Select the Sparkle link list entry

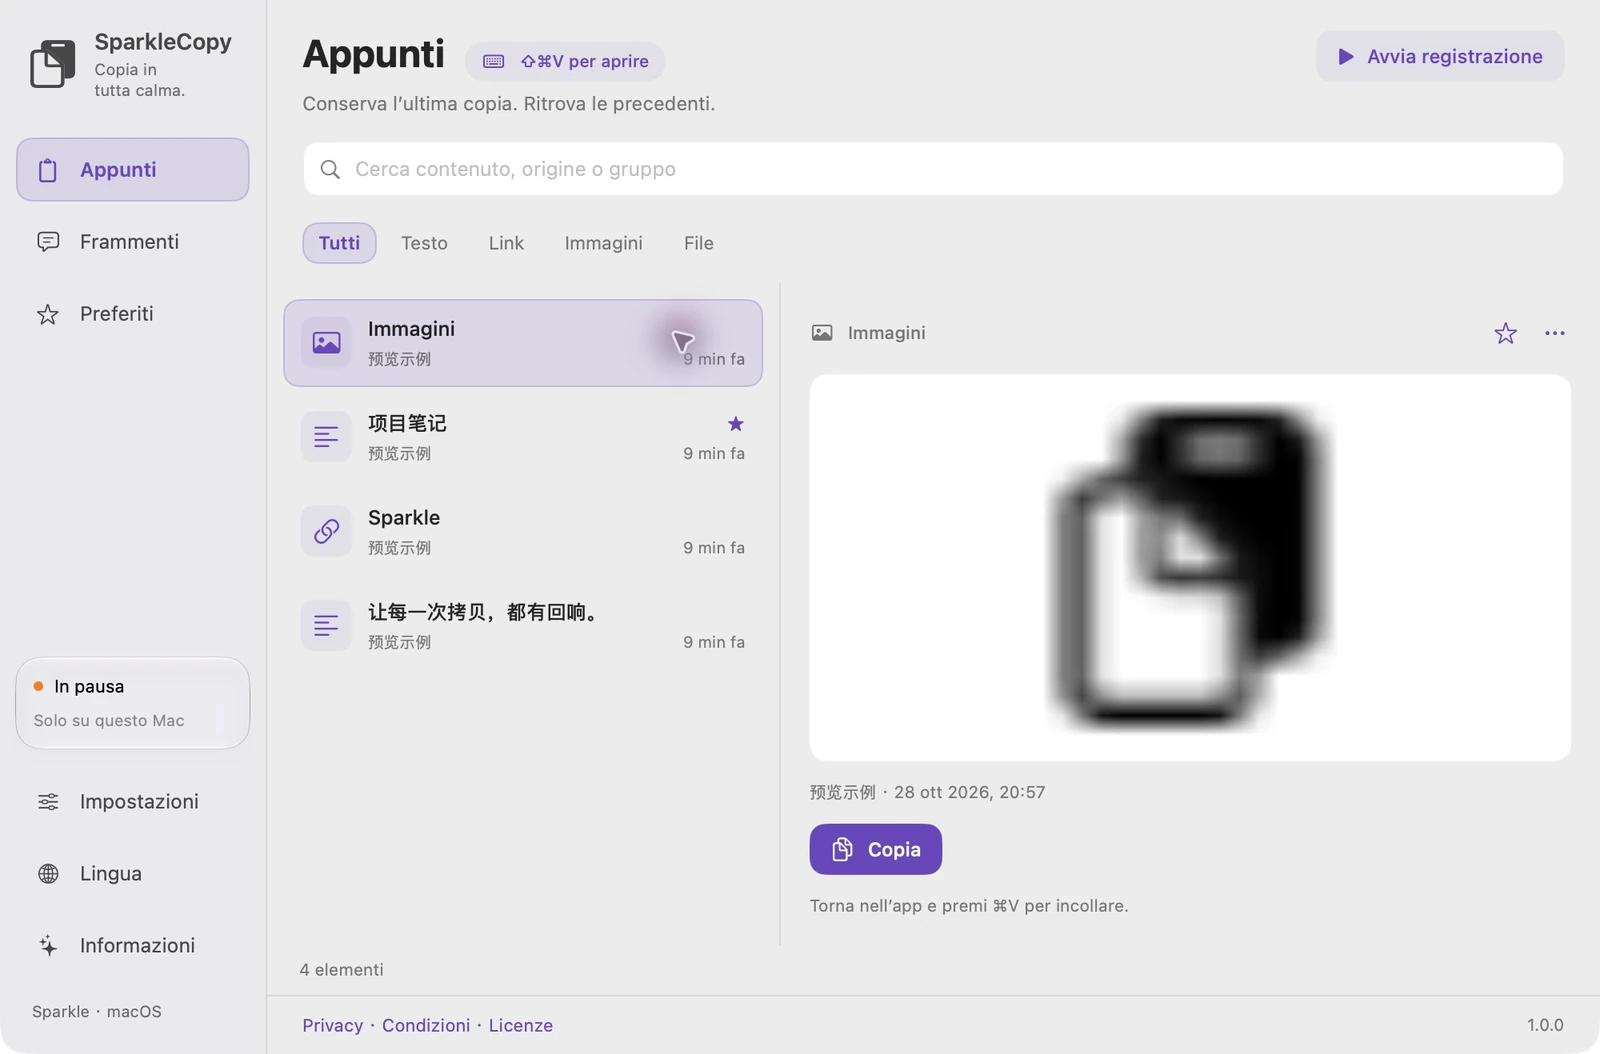tap(523, 531)
